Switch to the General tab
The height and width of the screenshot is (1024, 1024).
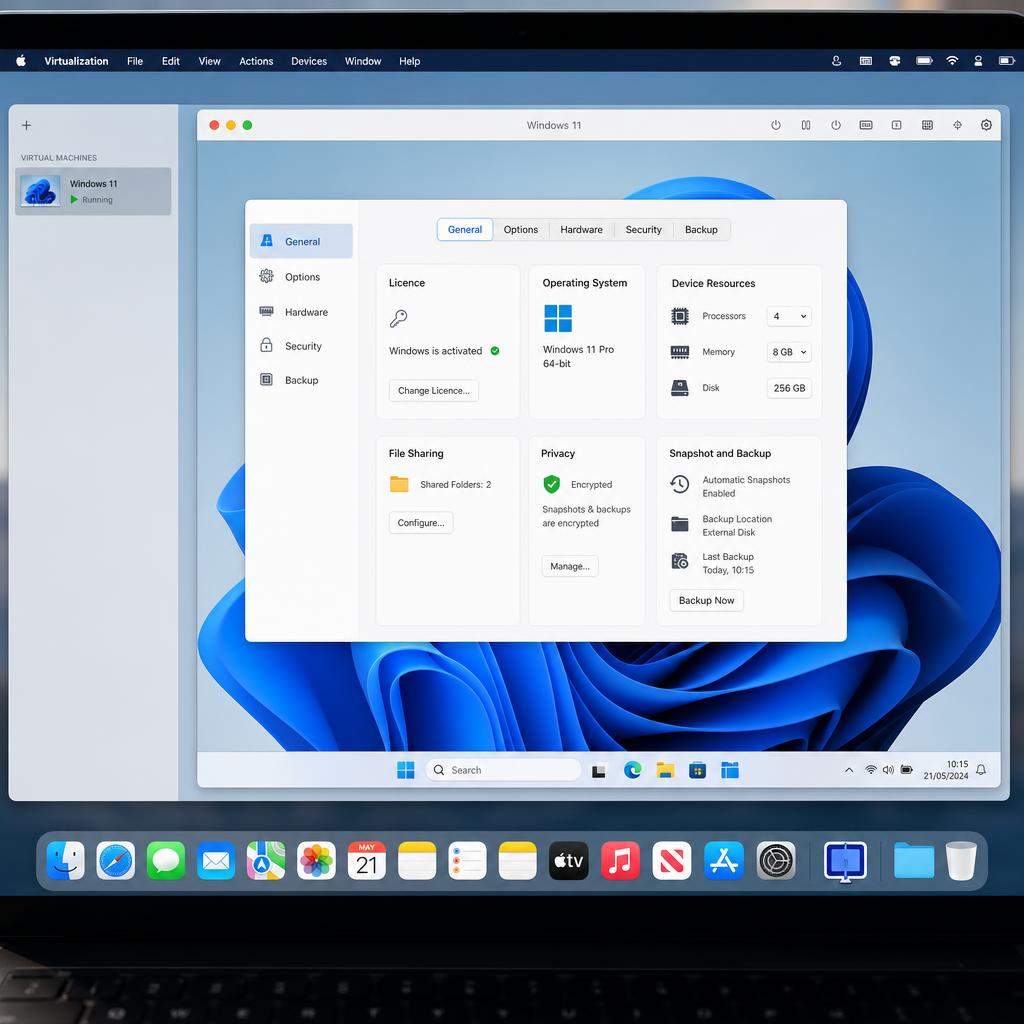tap(465, 230)
